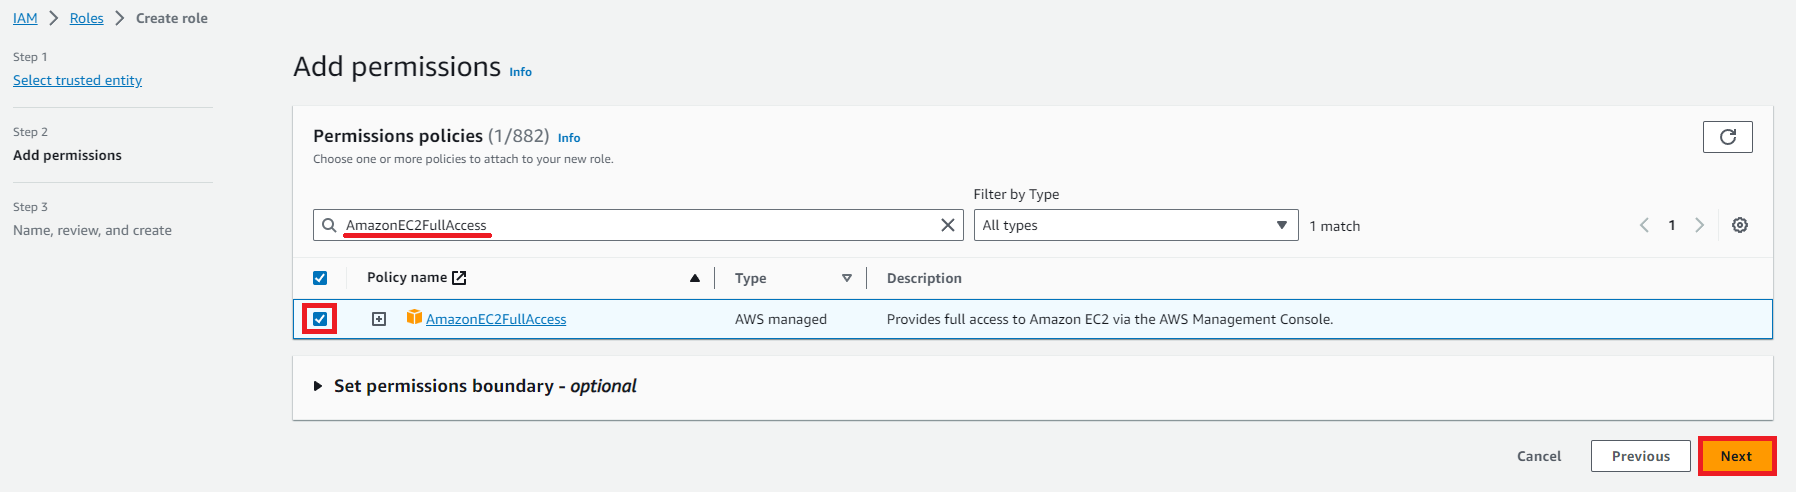1796x492 pixels.
Task: Click the AWS managed type cell
Action: tap(781, 319)
